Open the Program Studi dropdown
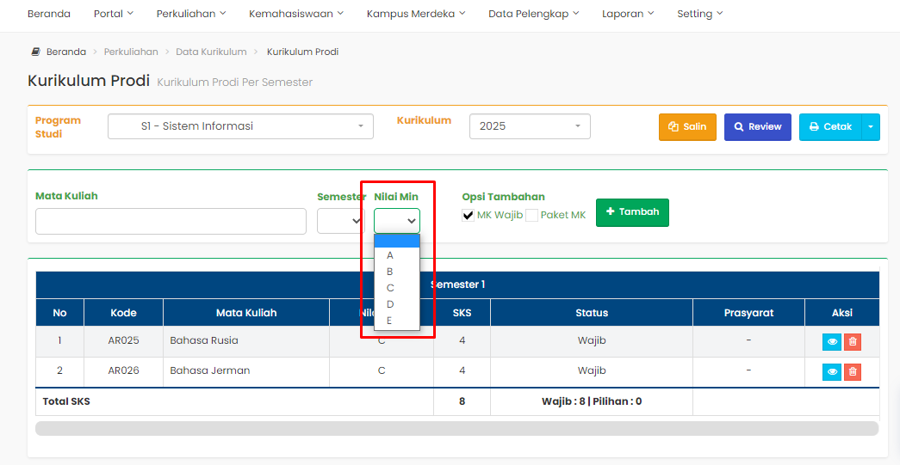The width and height of the screenshot is (900, 465). pyautogui.click(x=240, y=126)
